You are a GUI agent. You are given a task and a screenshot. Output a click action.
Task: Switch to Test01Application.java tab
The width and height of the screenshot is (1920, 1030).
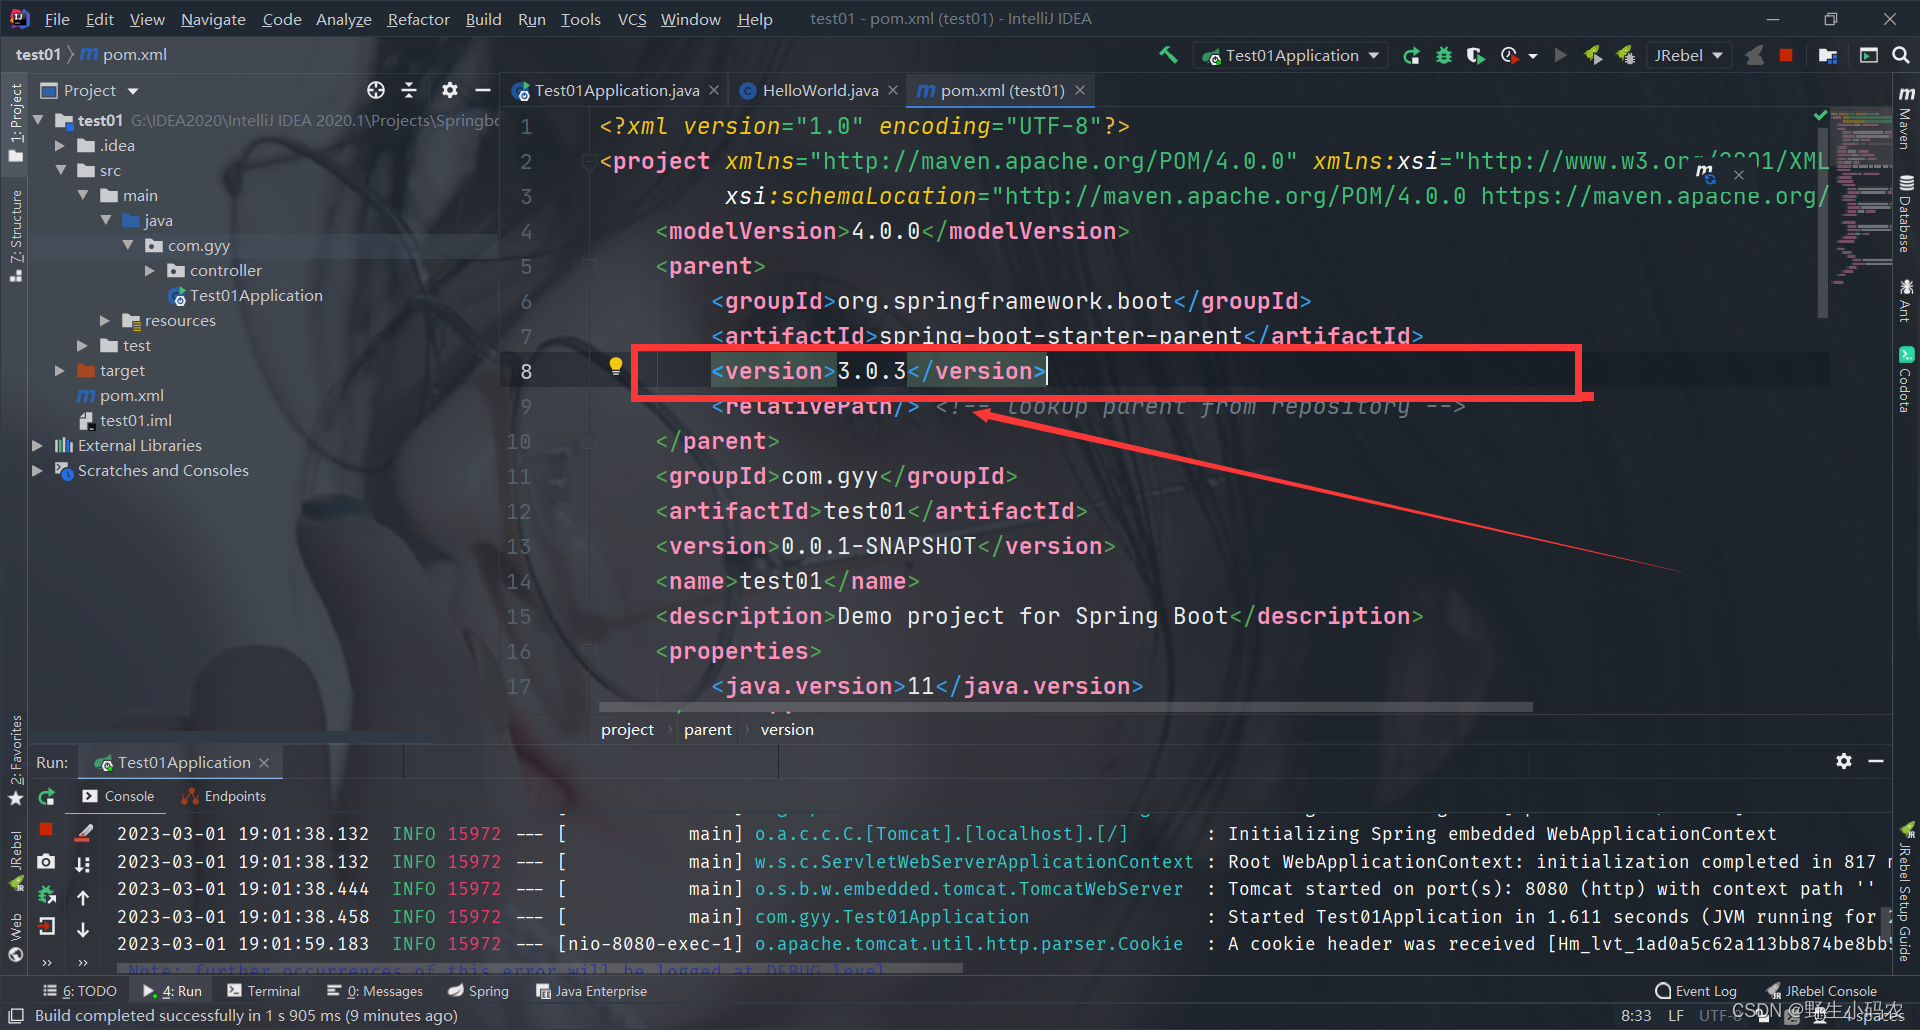coord(616,90)
